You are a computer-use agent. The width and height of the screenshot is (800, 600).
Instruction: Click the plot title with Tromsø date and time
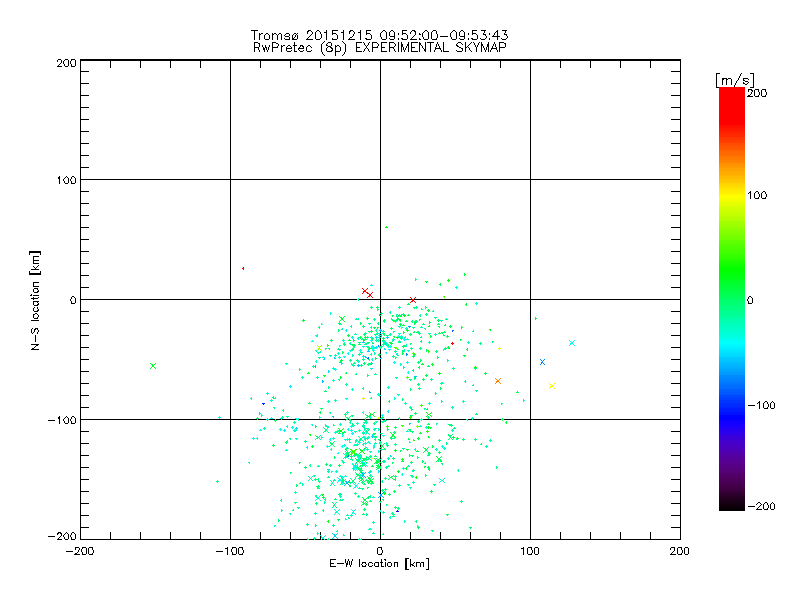pos(379,35)
